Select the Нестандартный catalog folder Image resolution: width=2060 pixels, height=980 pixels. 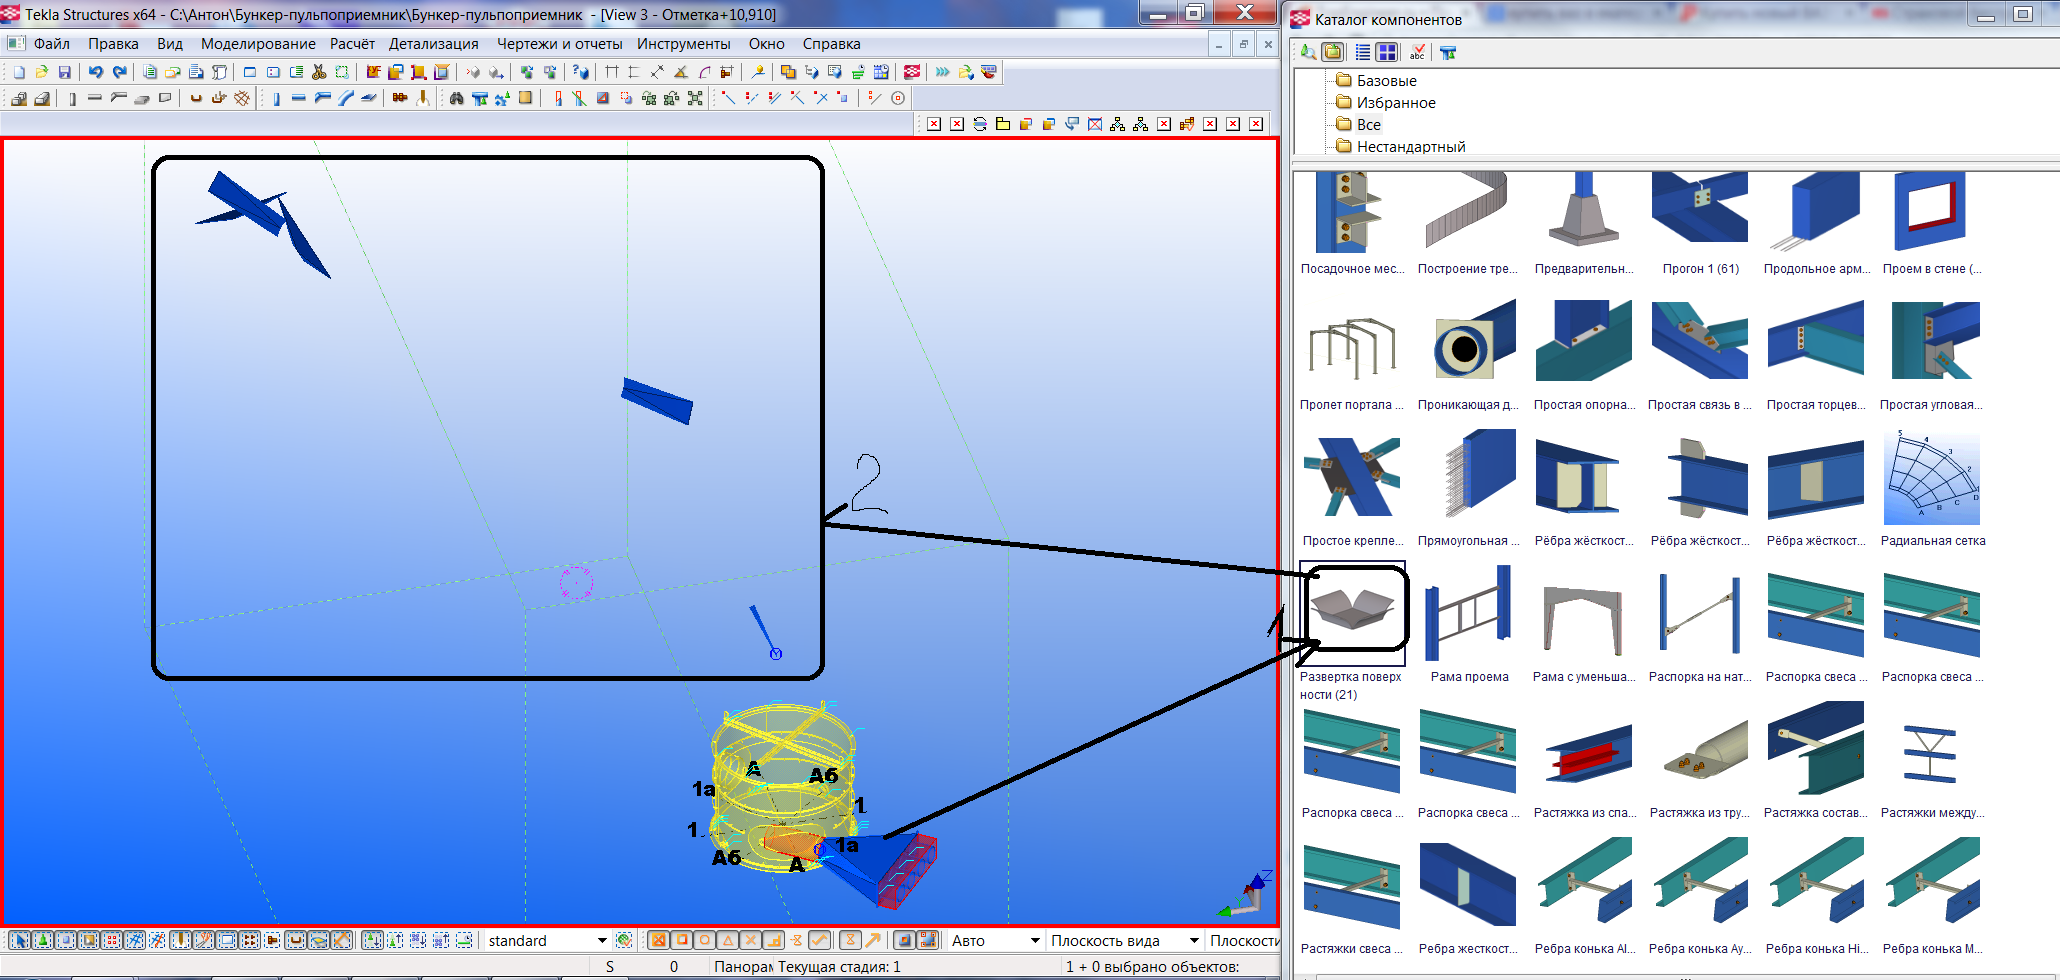[x=1410, y=147]
